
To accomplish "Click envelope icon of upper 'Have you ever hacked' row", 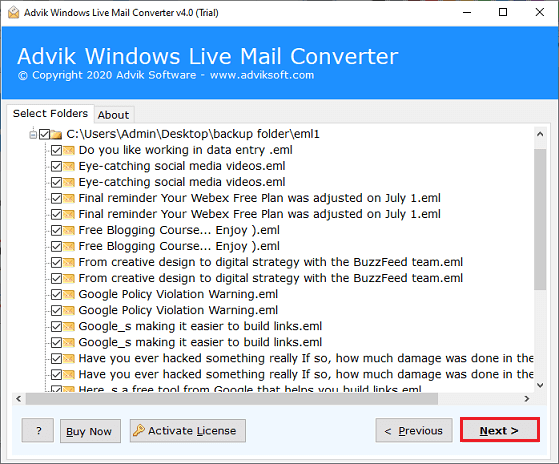I will click(x=69, y=359).
